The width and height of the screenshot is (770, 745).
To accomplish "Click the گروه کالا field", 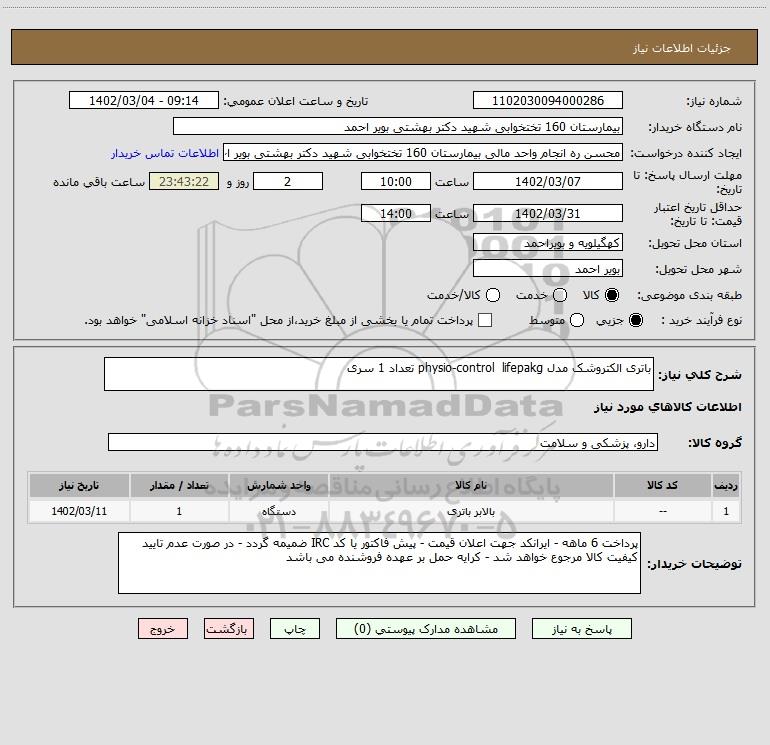I will pos(383,442).
